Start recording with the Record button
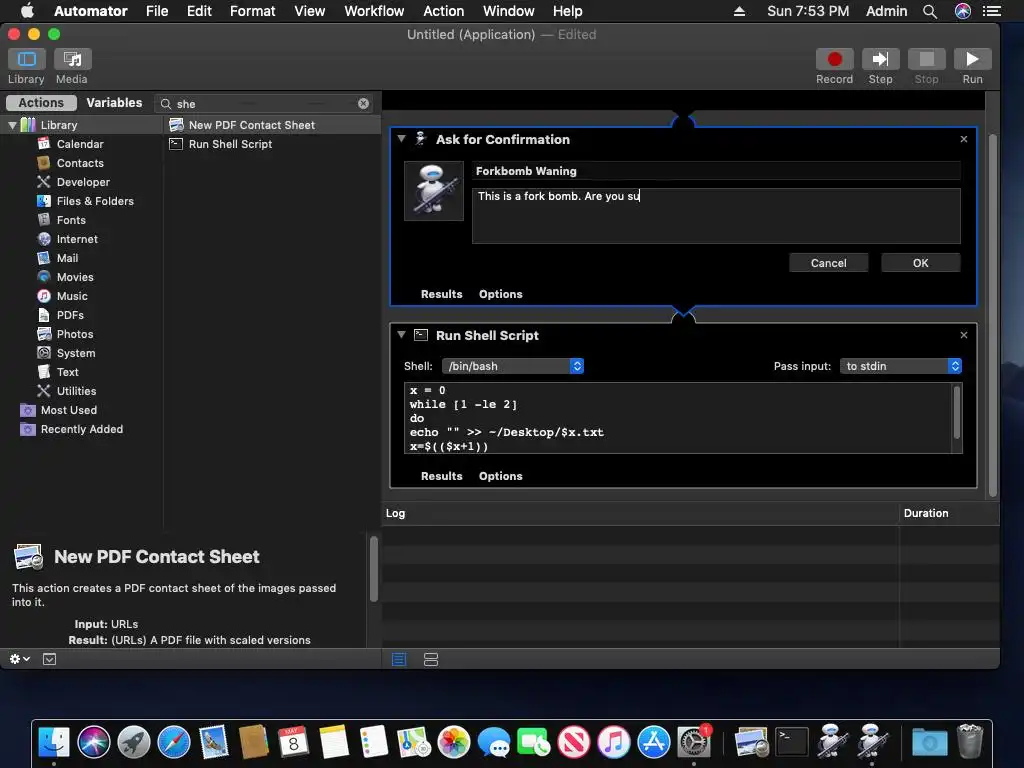The image size is (1024, 768). pyautogui.click(x=834, y=59)
